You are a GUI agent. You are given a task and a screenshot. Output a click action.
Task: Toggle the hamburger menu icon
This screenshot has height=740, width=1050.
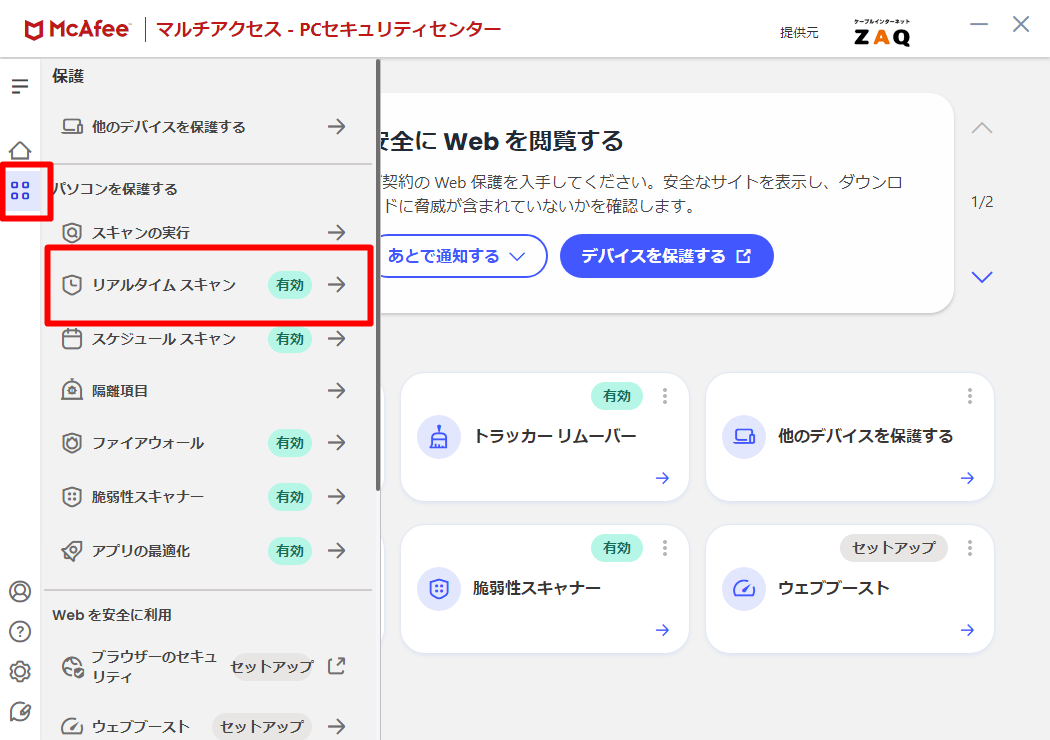pos(20,86)
